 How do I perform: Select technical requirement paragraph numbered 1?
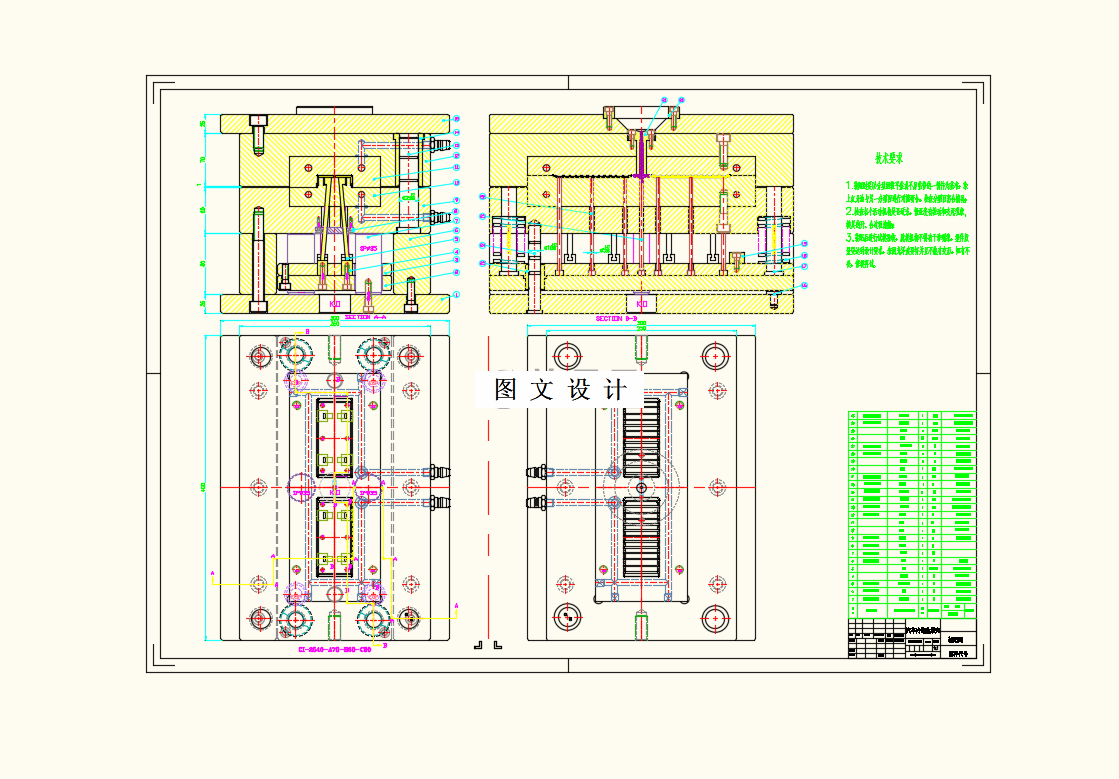907,193
